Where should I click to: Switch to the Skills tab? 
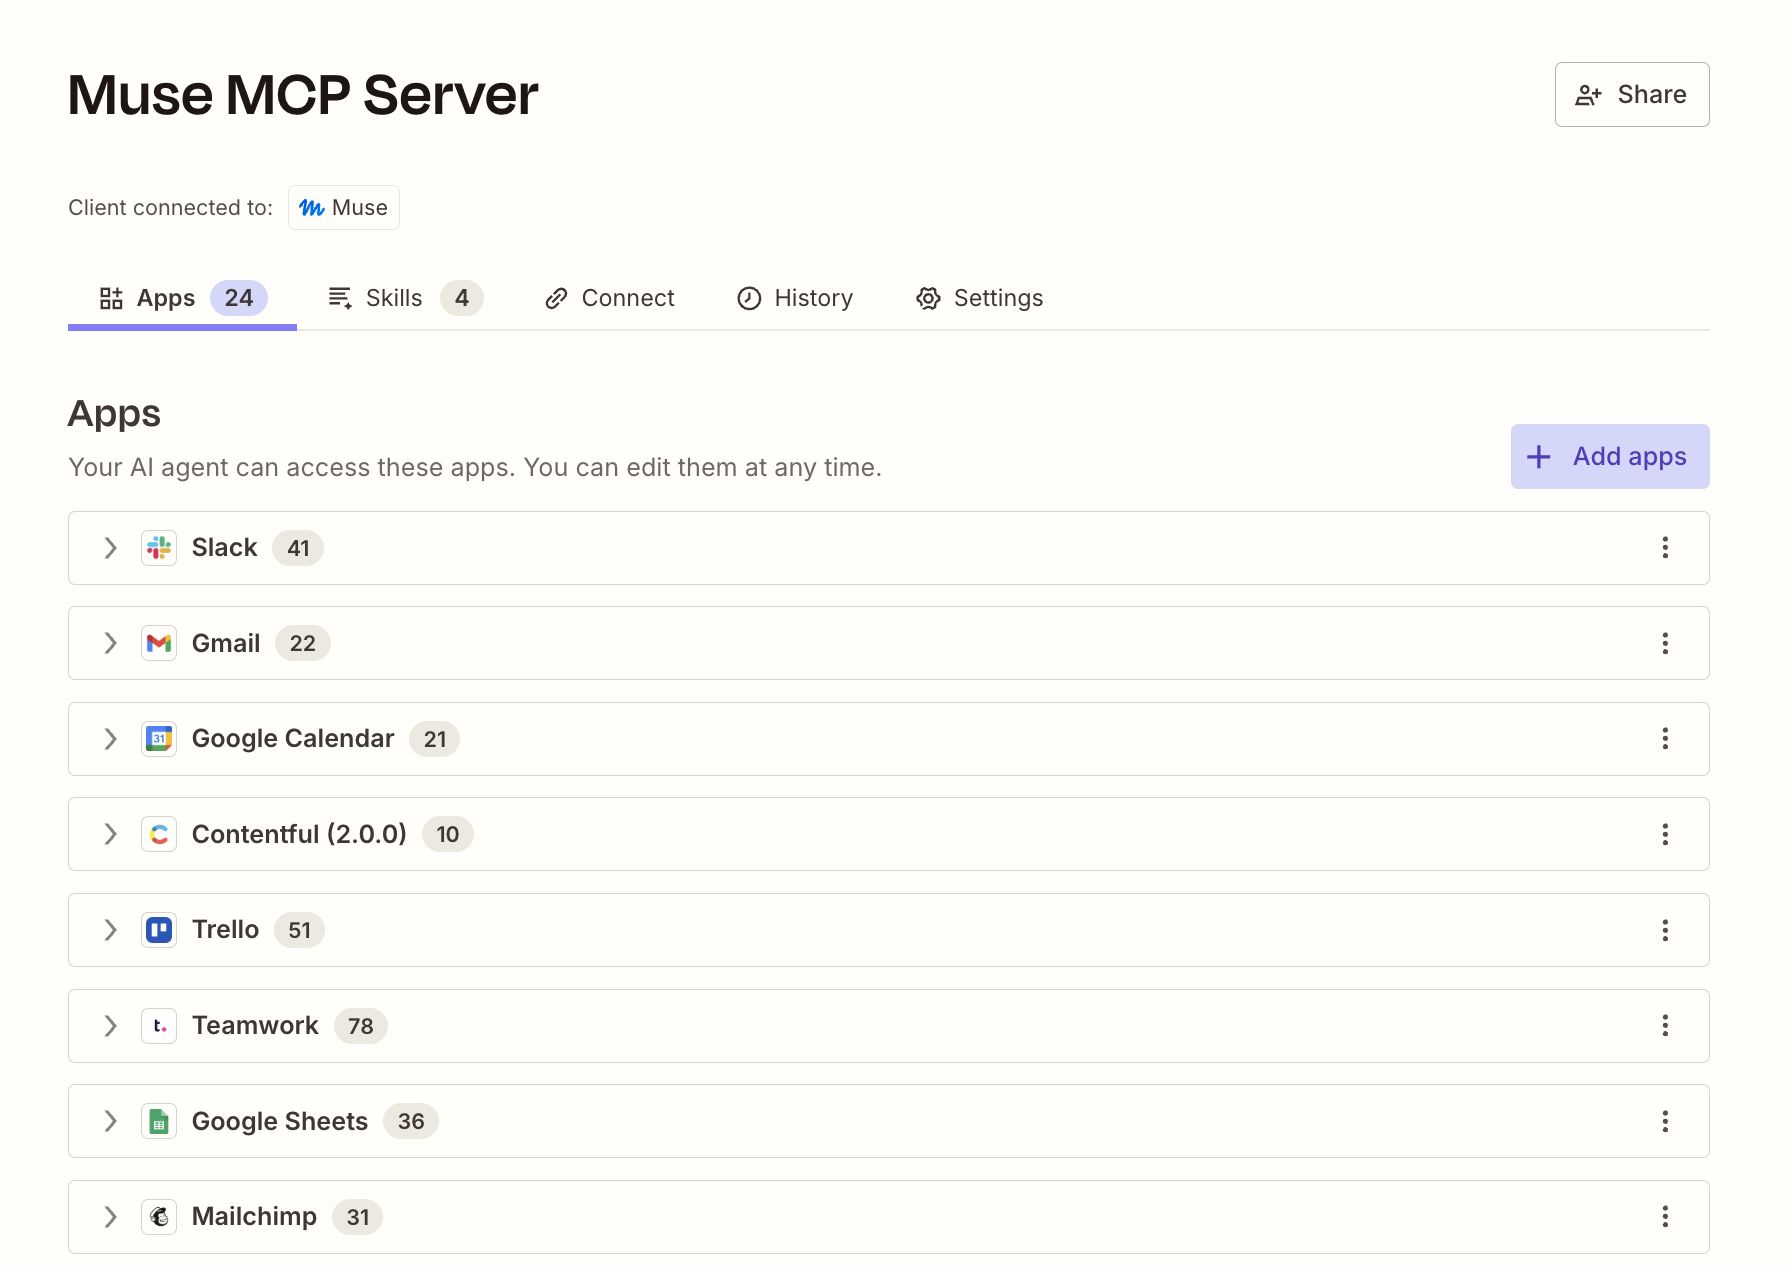[x=405, y=298]
